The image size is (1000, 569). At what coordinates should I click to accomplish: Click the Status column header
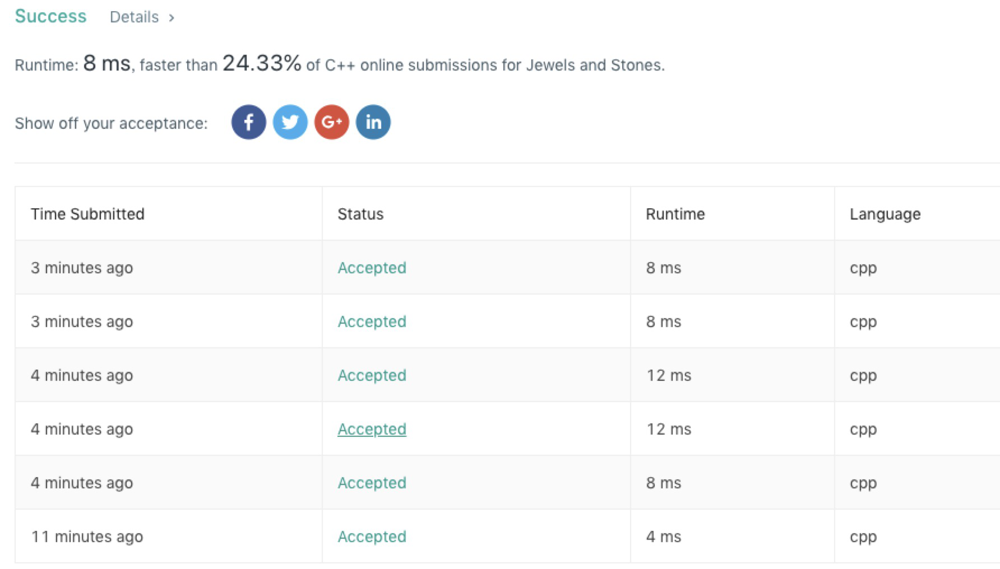360,214
